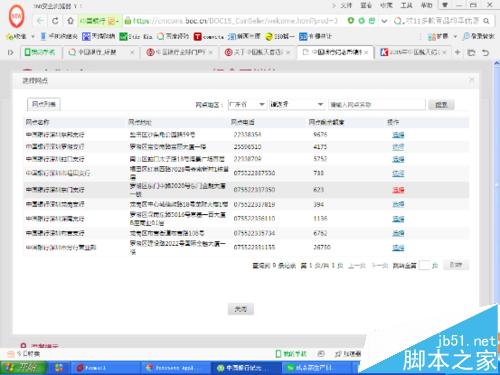This screenshot has width=500, height=375.
Task: Click the phone number 075522337350
Action: coord(254,190)
